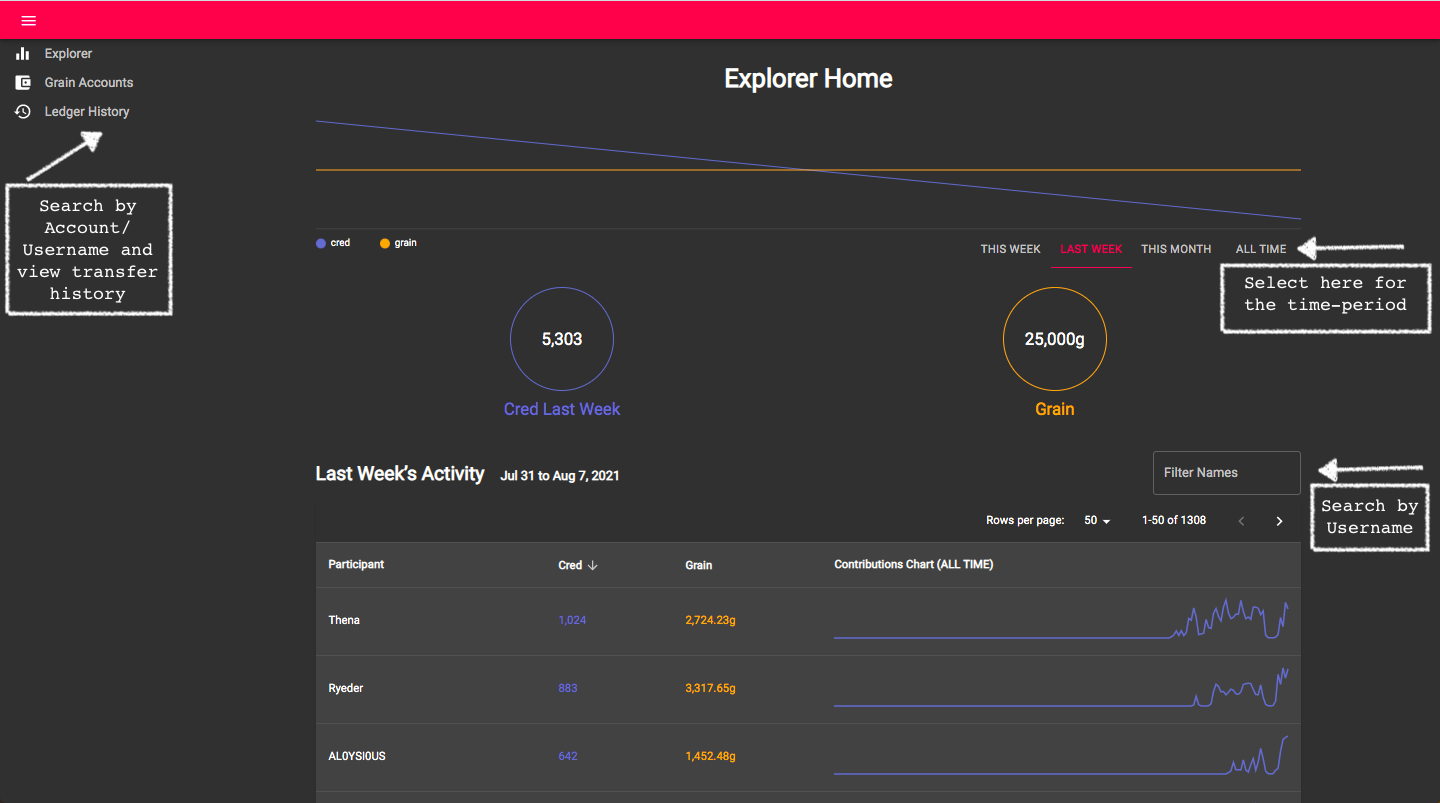Toggle the grain legend dot
The width and height of the screenshot is (1440, 803).
point(385,243)
